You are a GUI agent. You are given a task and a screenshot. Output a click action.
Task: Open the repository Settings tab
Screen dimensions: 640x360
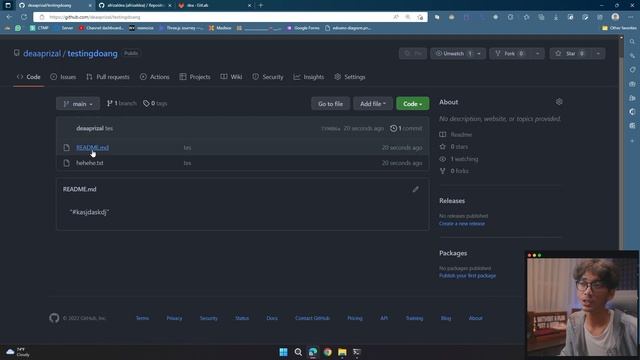coord(350,77)
